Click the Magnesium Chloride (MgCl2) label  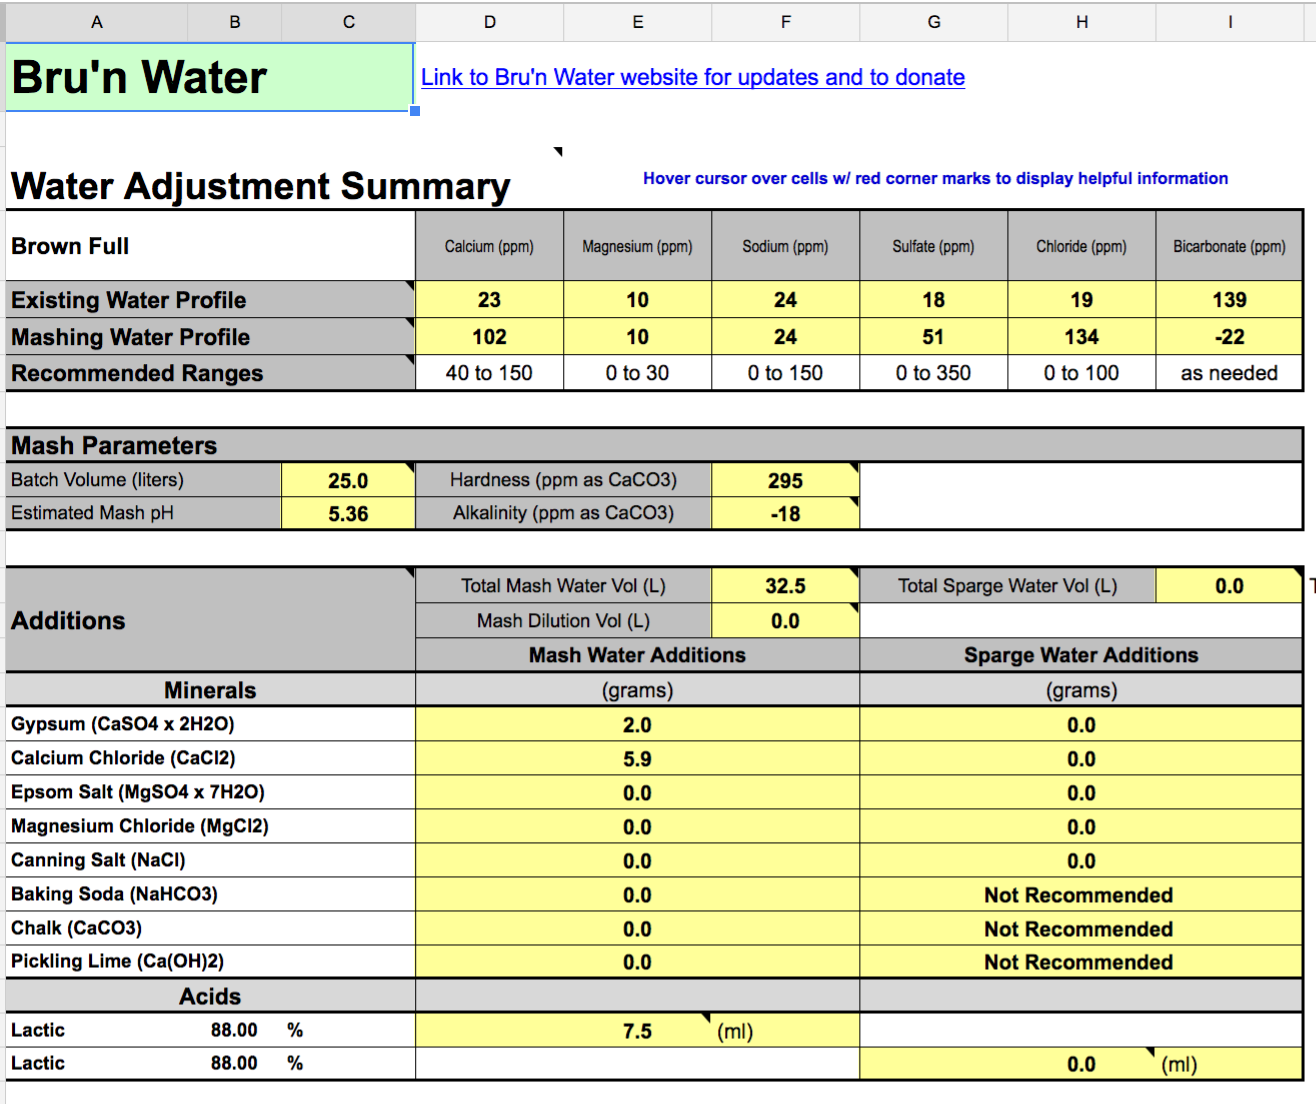[x=210, y=827]
